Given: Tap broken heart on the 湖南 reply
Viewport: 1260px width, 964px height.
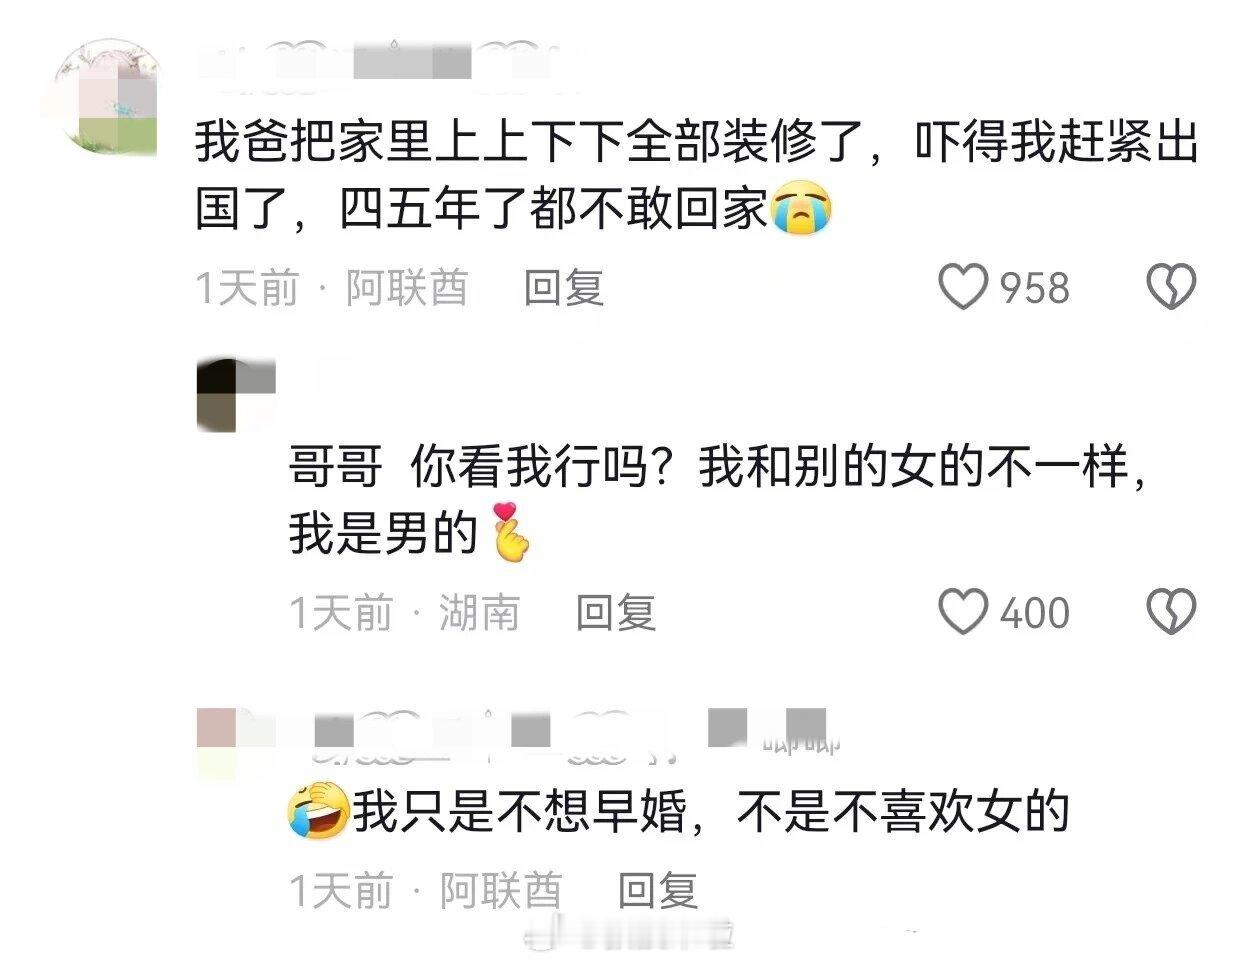Looking at the screenshot, I should click(x=1170, y=611).
